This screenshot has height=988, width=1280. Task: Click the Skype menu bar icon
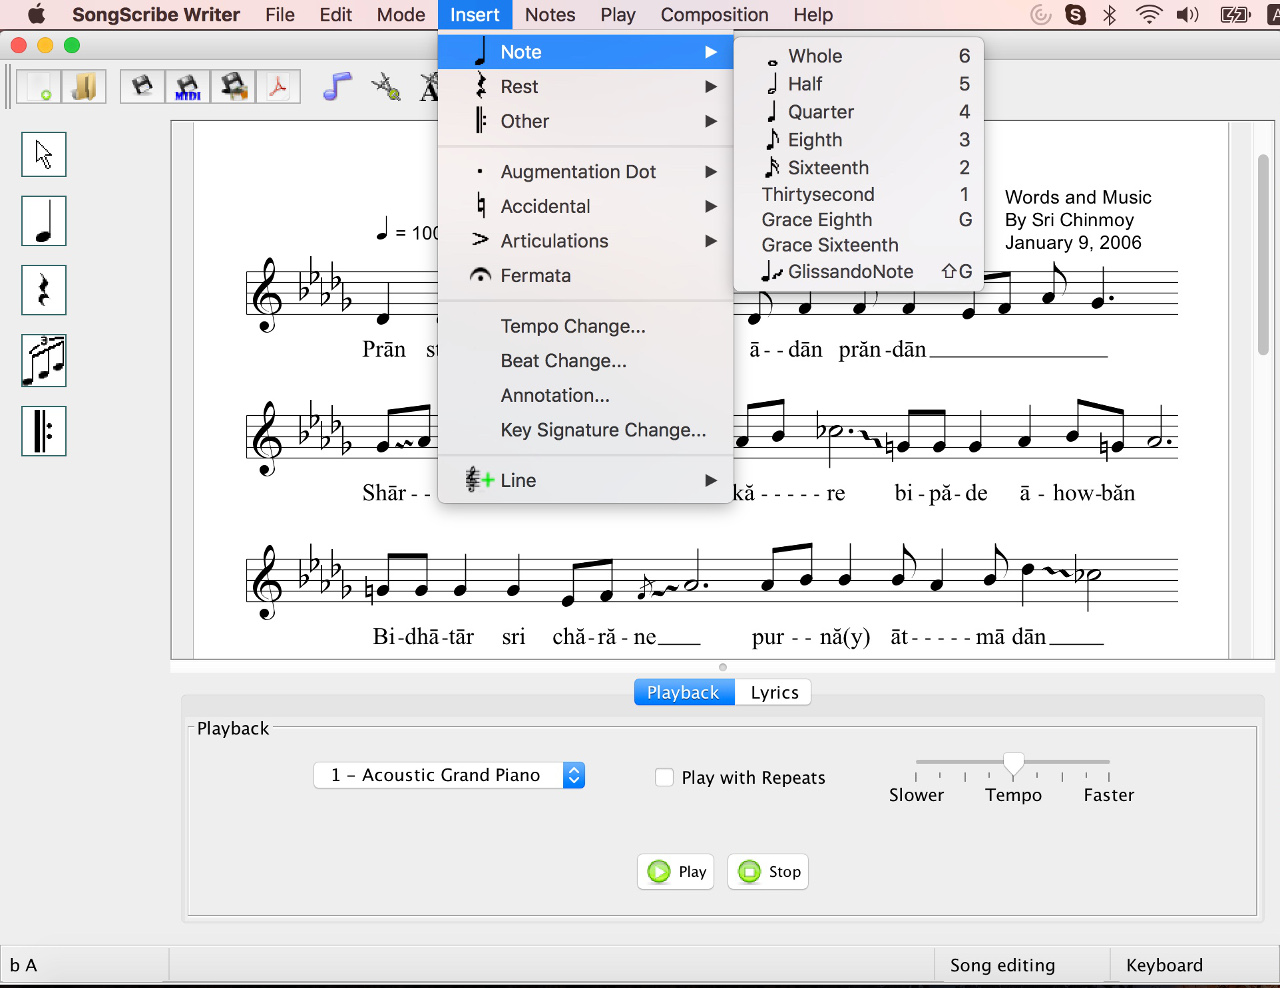1076,15
